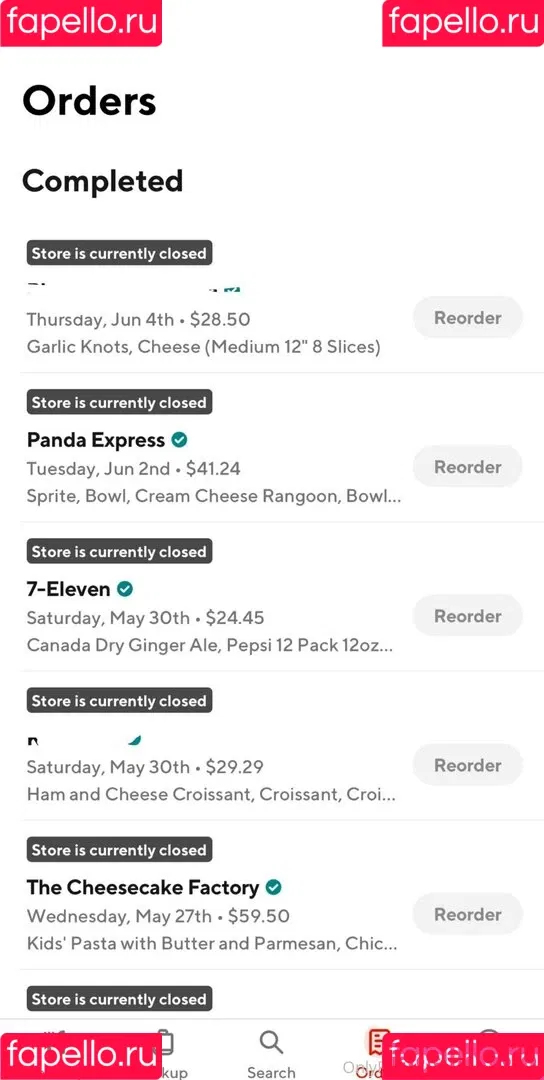
Task: Select the Search tab label
Action: pyautogui.click(x=271, y=1072)
